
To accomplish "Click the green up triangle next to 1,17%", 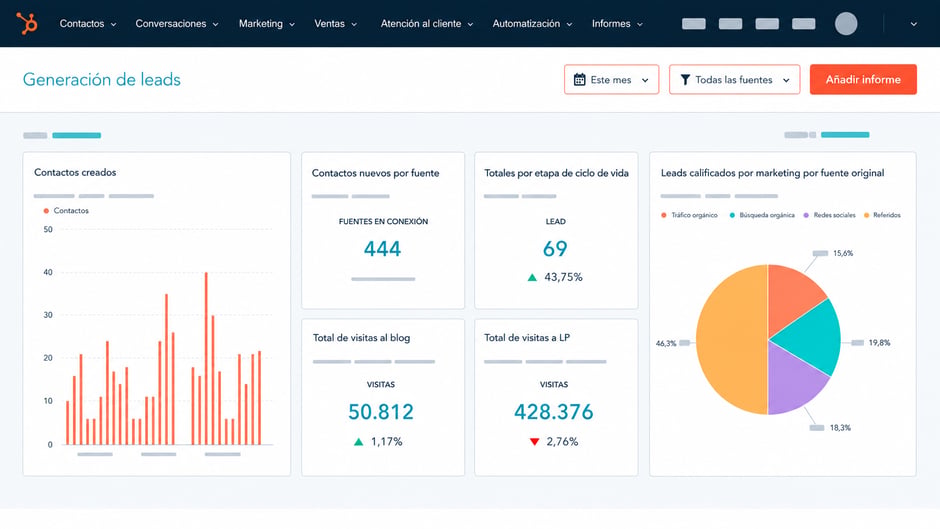I will point(358,442).
